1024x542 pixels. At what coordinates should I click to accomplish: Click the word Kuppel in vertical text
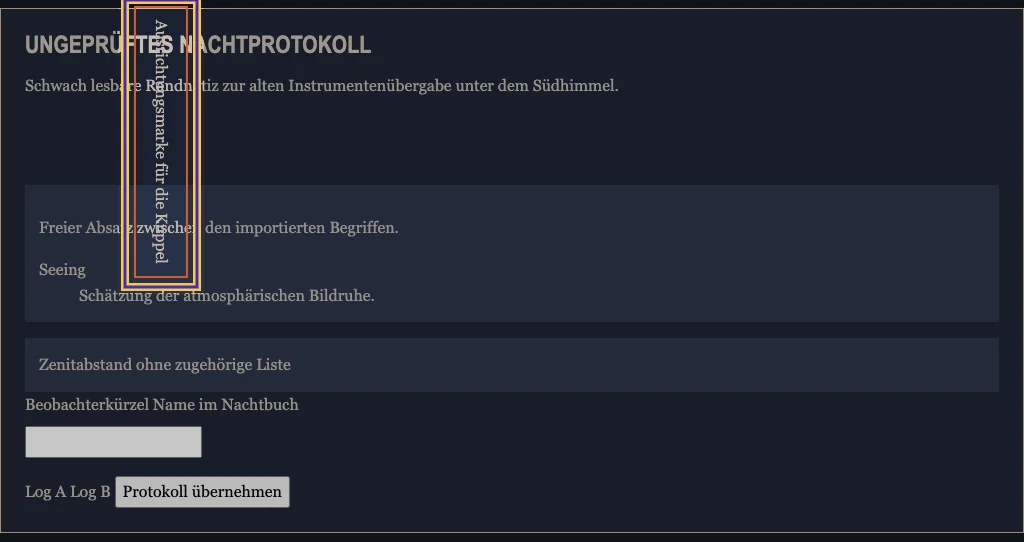click(x=161, y=238)
